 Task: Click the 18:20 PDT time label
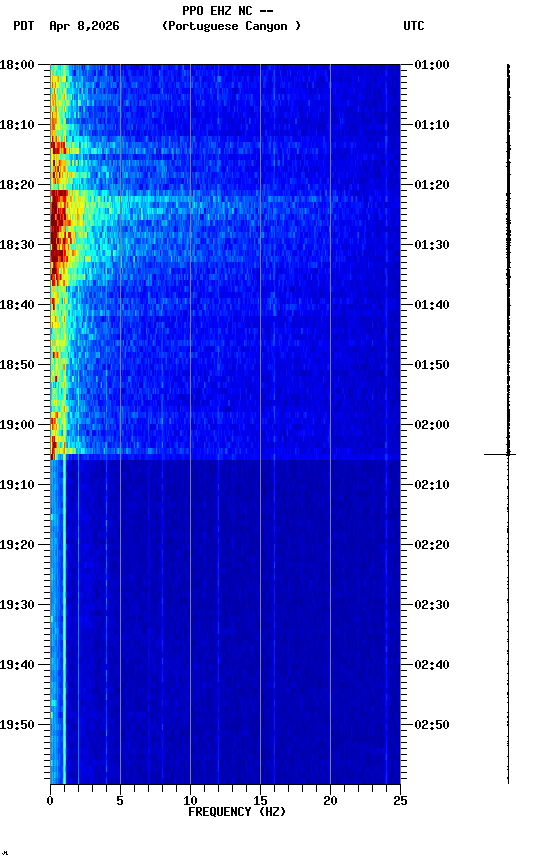(17, 185)
